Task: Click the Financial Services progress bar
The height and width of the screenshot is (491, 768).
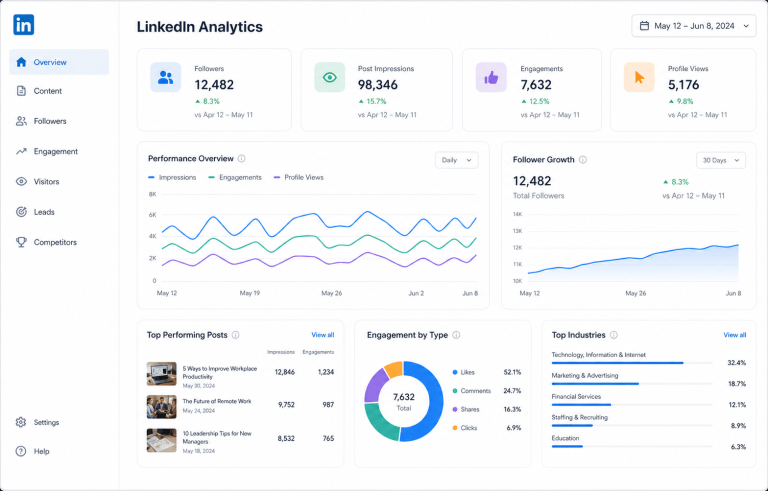Action: [x=632, y=405]
